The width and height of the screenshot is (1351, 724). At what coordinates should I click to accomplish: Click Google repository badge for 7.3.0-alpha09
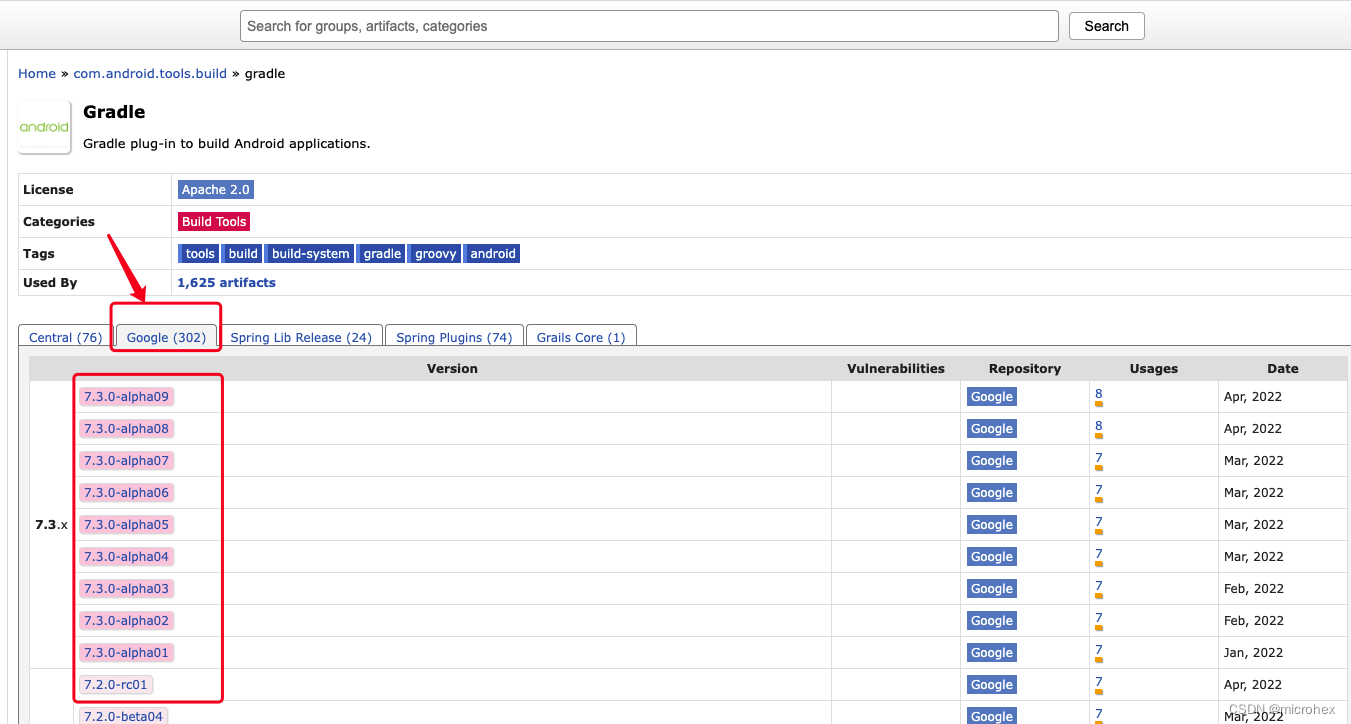[992, 397]
